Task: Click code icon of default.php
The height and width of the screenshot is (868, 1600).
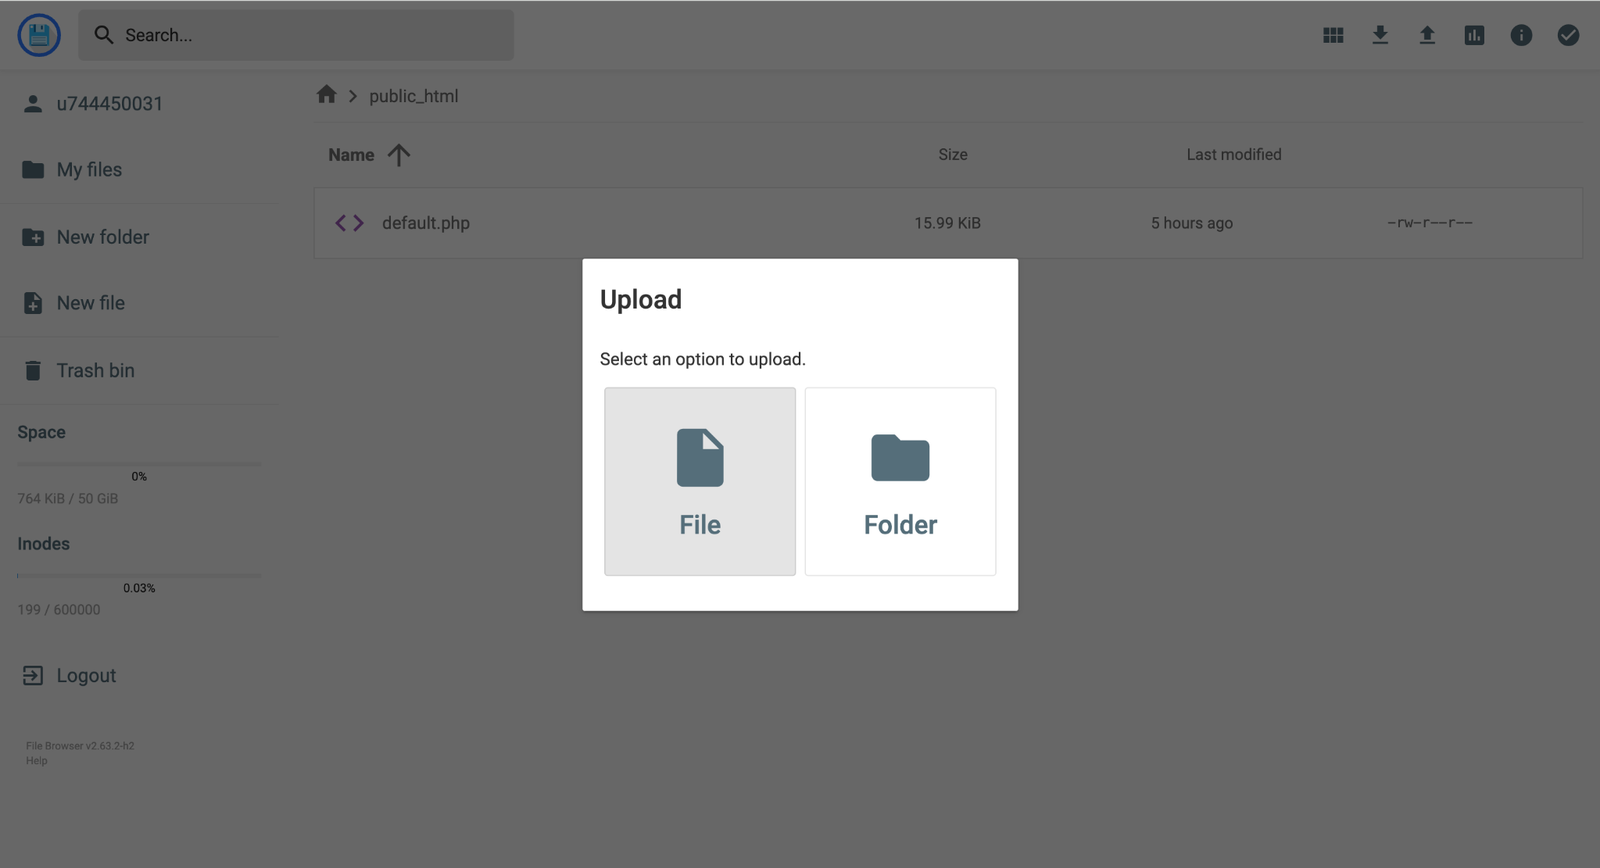Action: pyautogui.click(x=349, y=223)
